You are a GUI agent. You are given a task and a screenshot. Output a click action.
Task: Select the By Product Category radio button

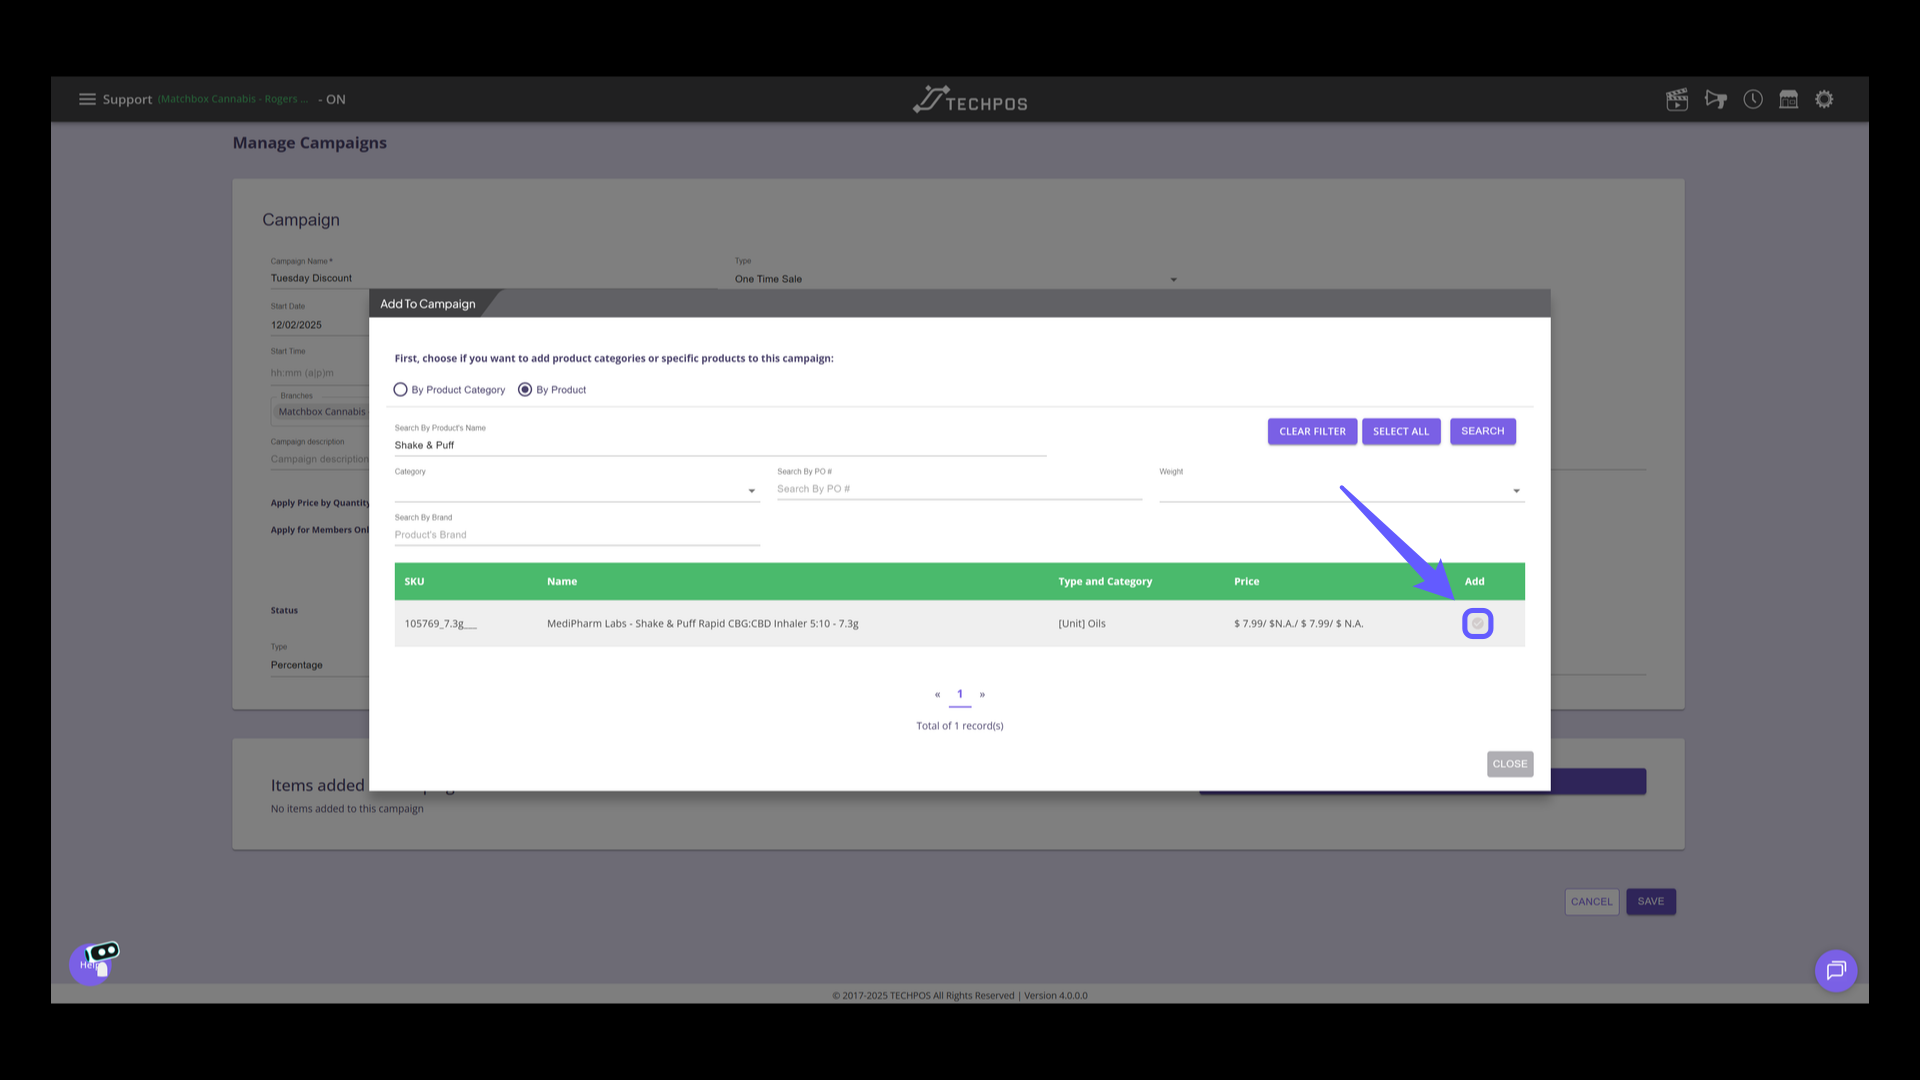click(x=400, y=389)
